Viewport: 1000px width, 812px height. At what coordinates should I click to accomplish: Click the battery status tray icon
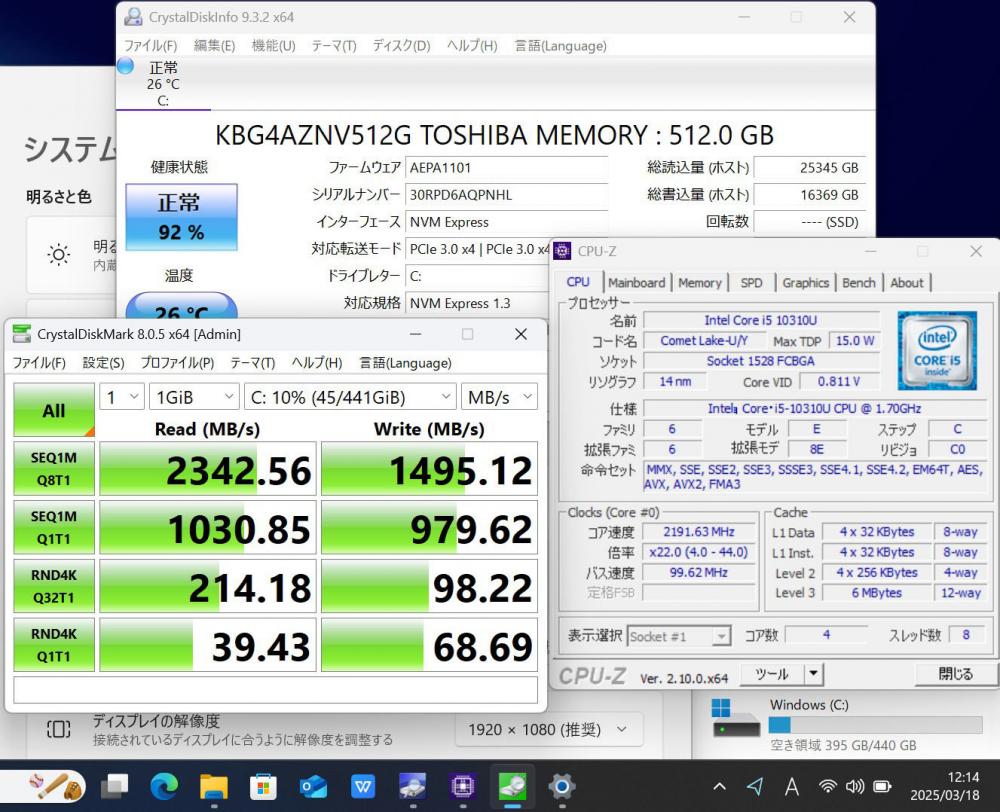882,786
